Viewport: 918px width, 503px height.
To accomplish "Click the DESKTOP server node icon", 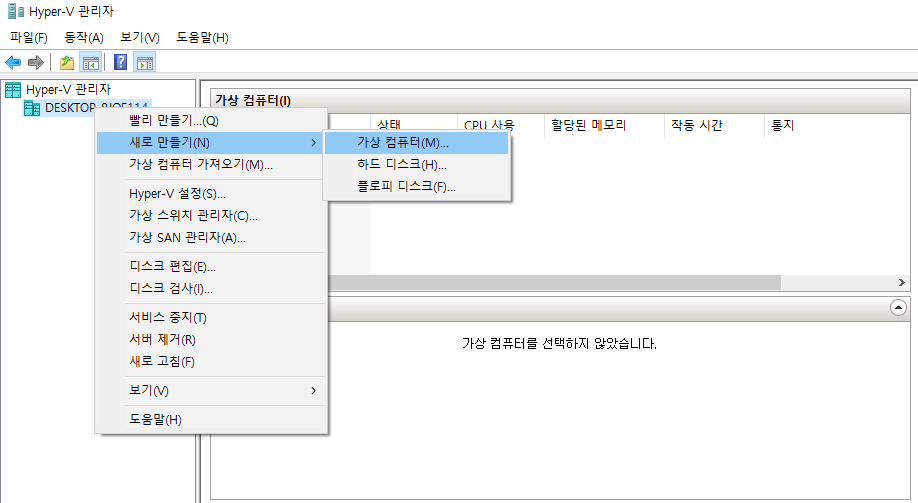I will (x=32, y=108).
